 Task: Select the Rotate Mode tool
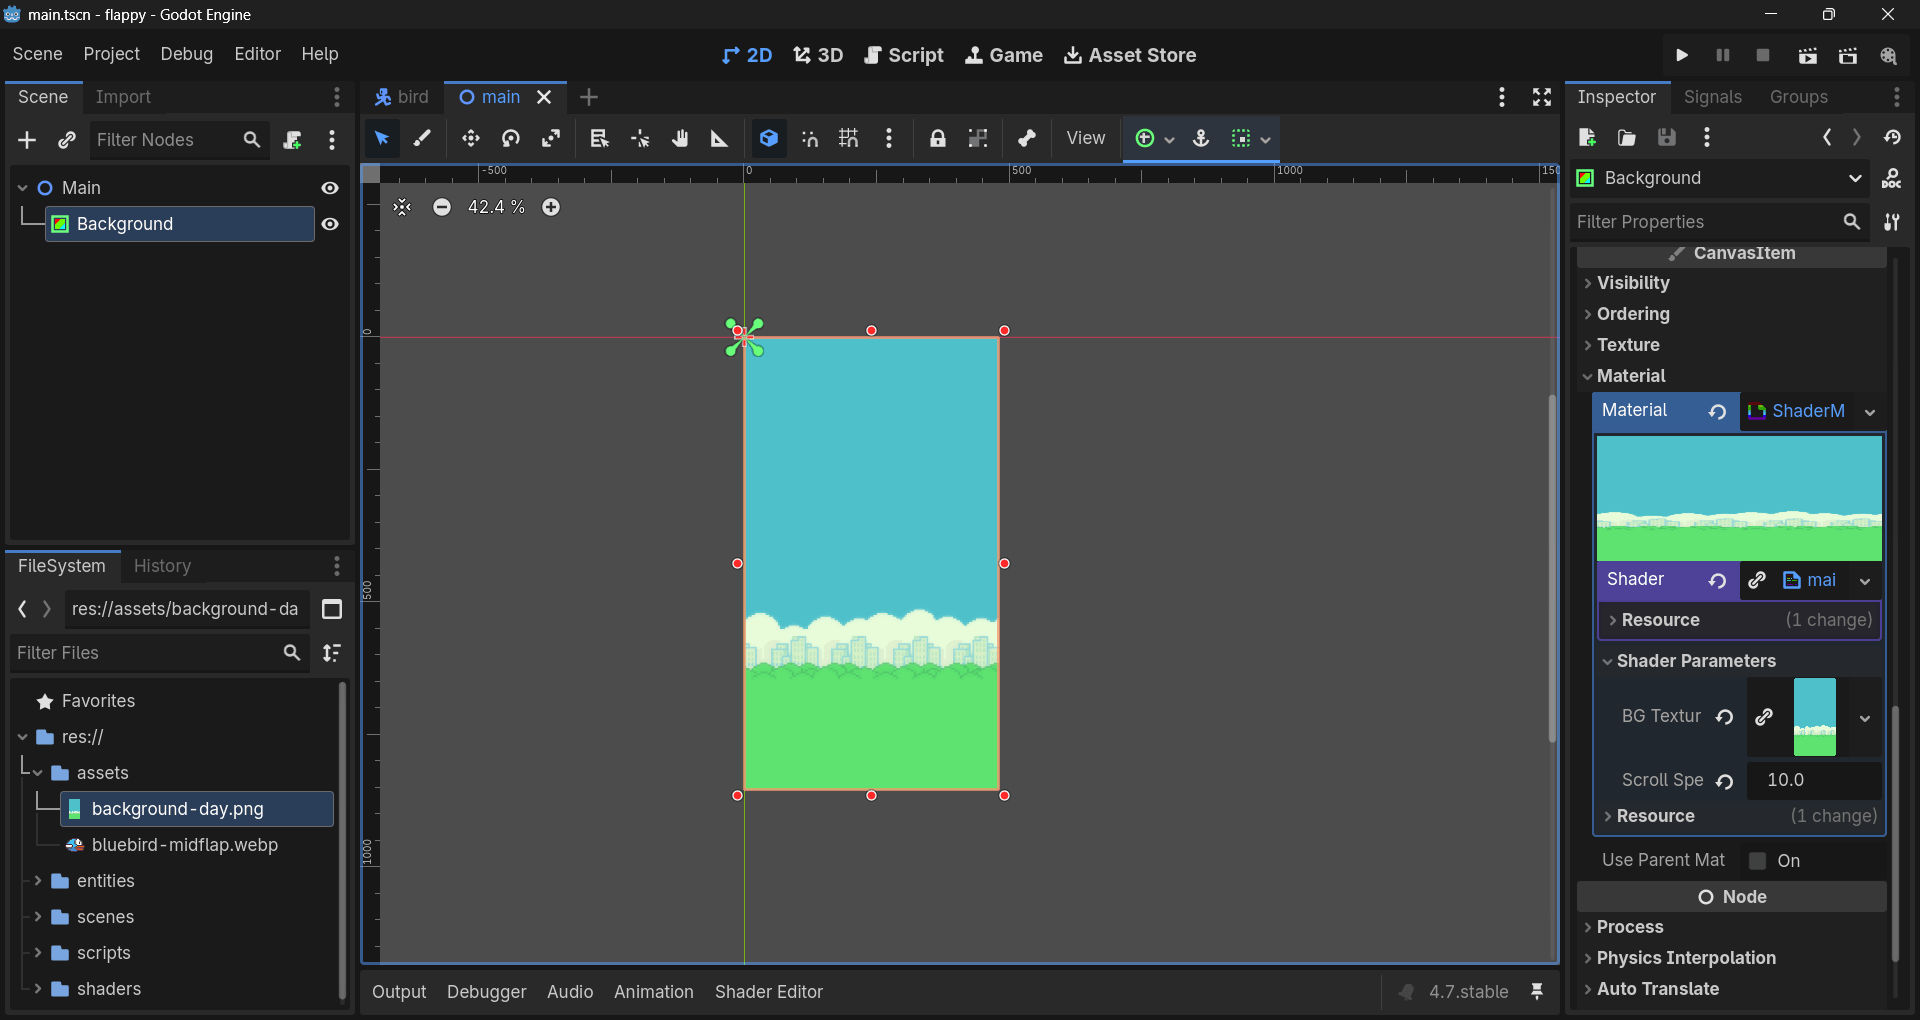tap(511, 139)
